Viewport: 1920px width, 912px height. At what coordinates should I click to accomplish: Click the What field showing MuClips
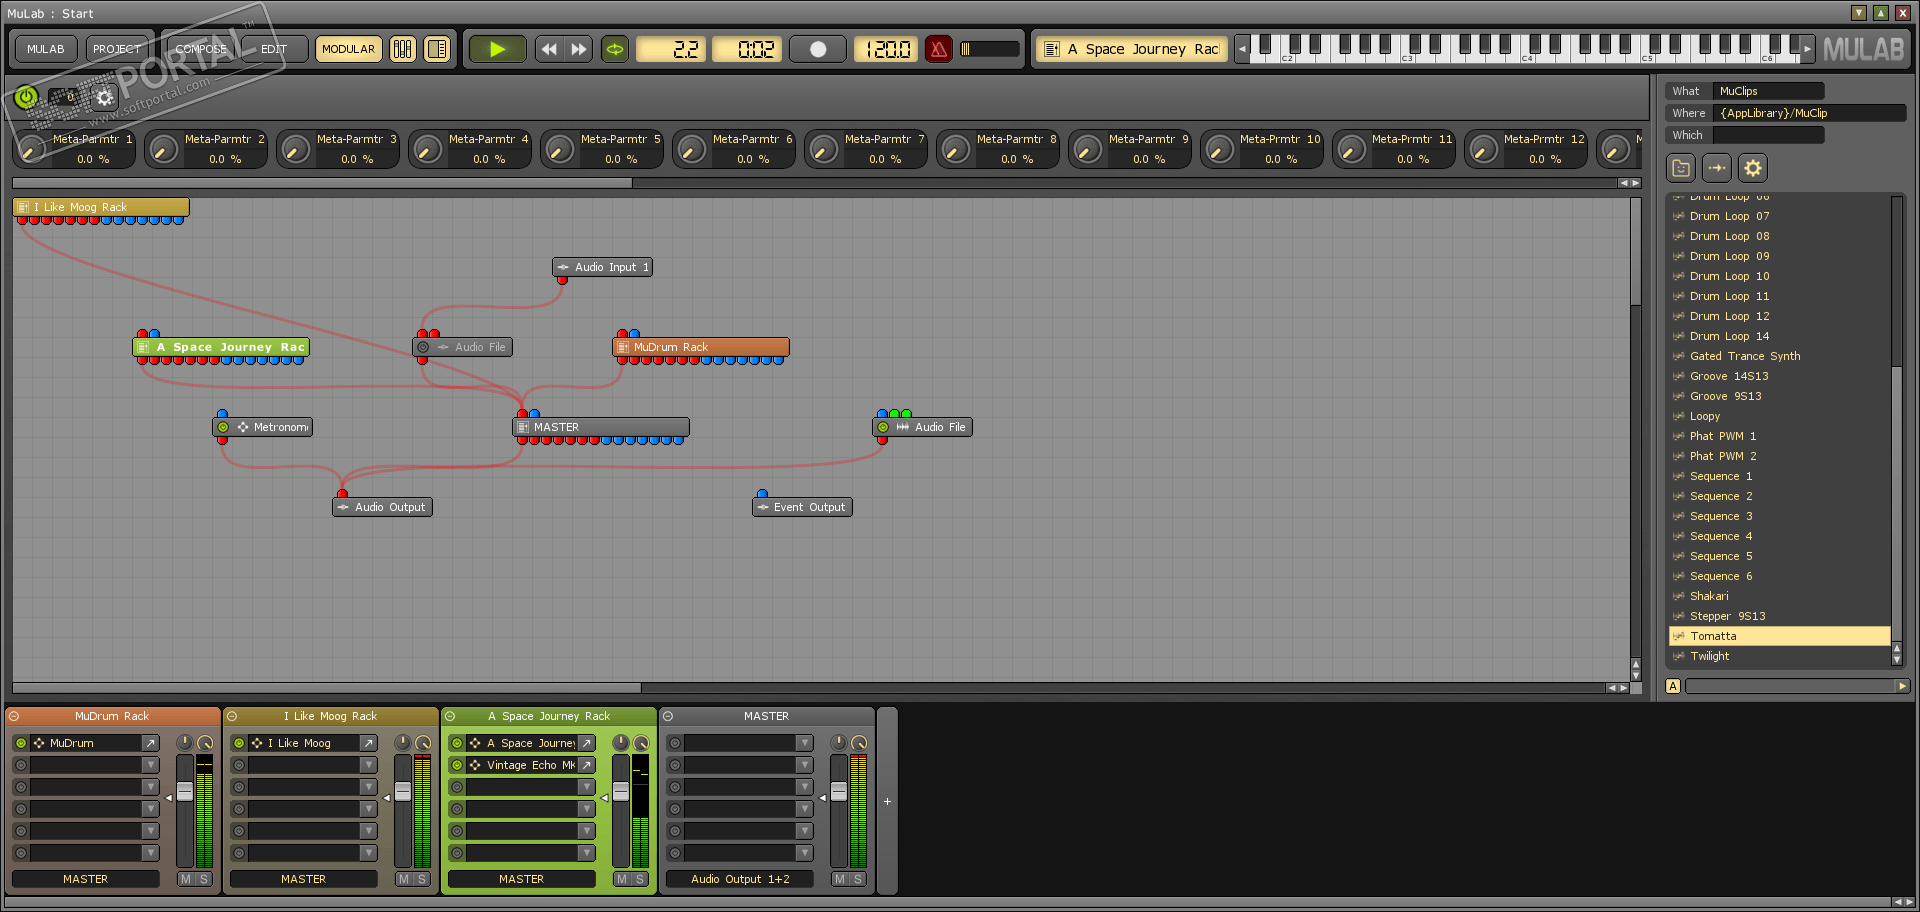tap(1768, 91)
